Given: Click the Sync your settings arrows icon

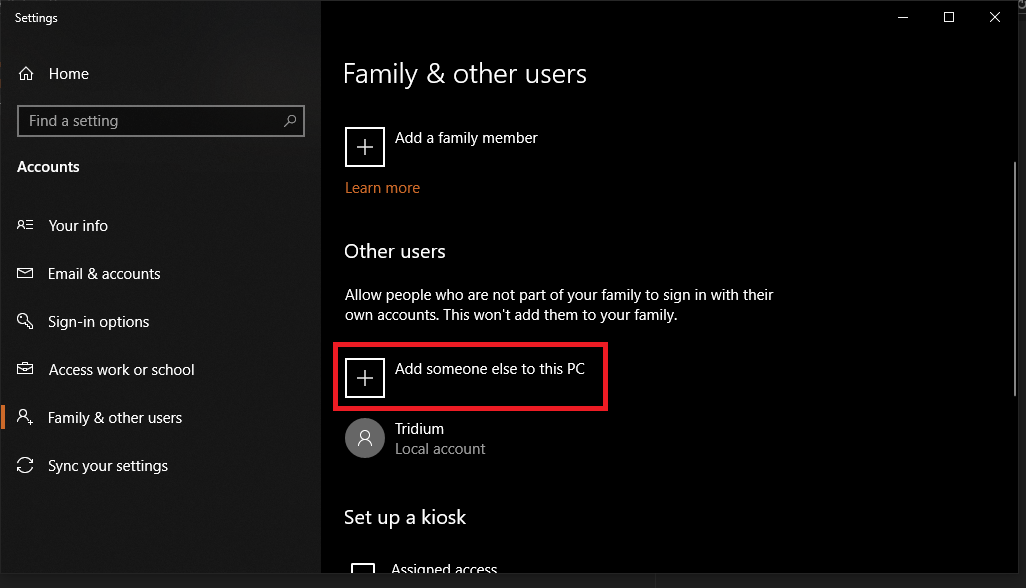Looking at the screenshot, I should [x=25, y=465].
